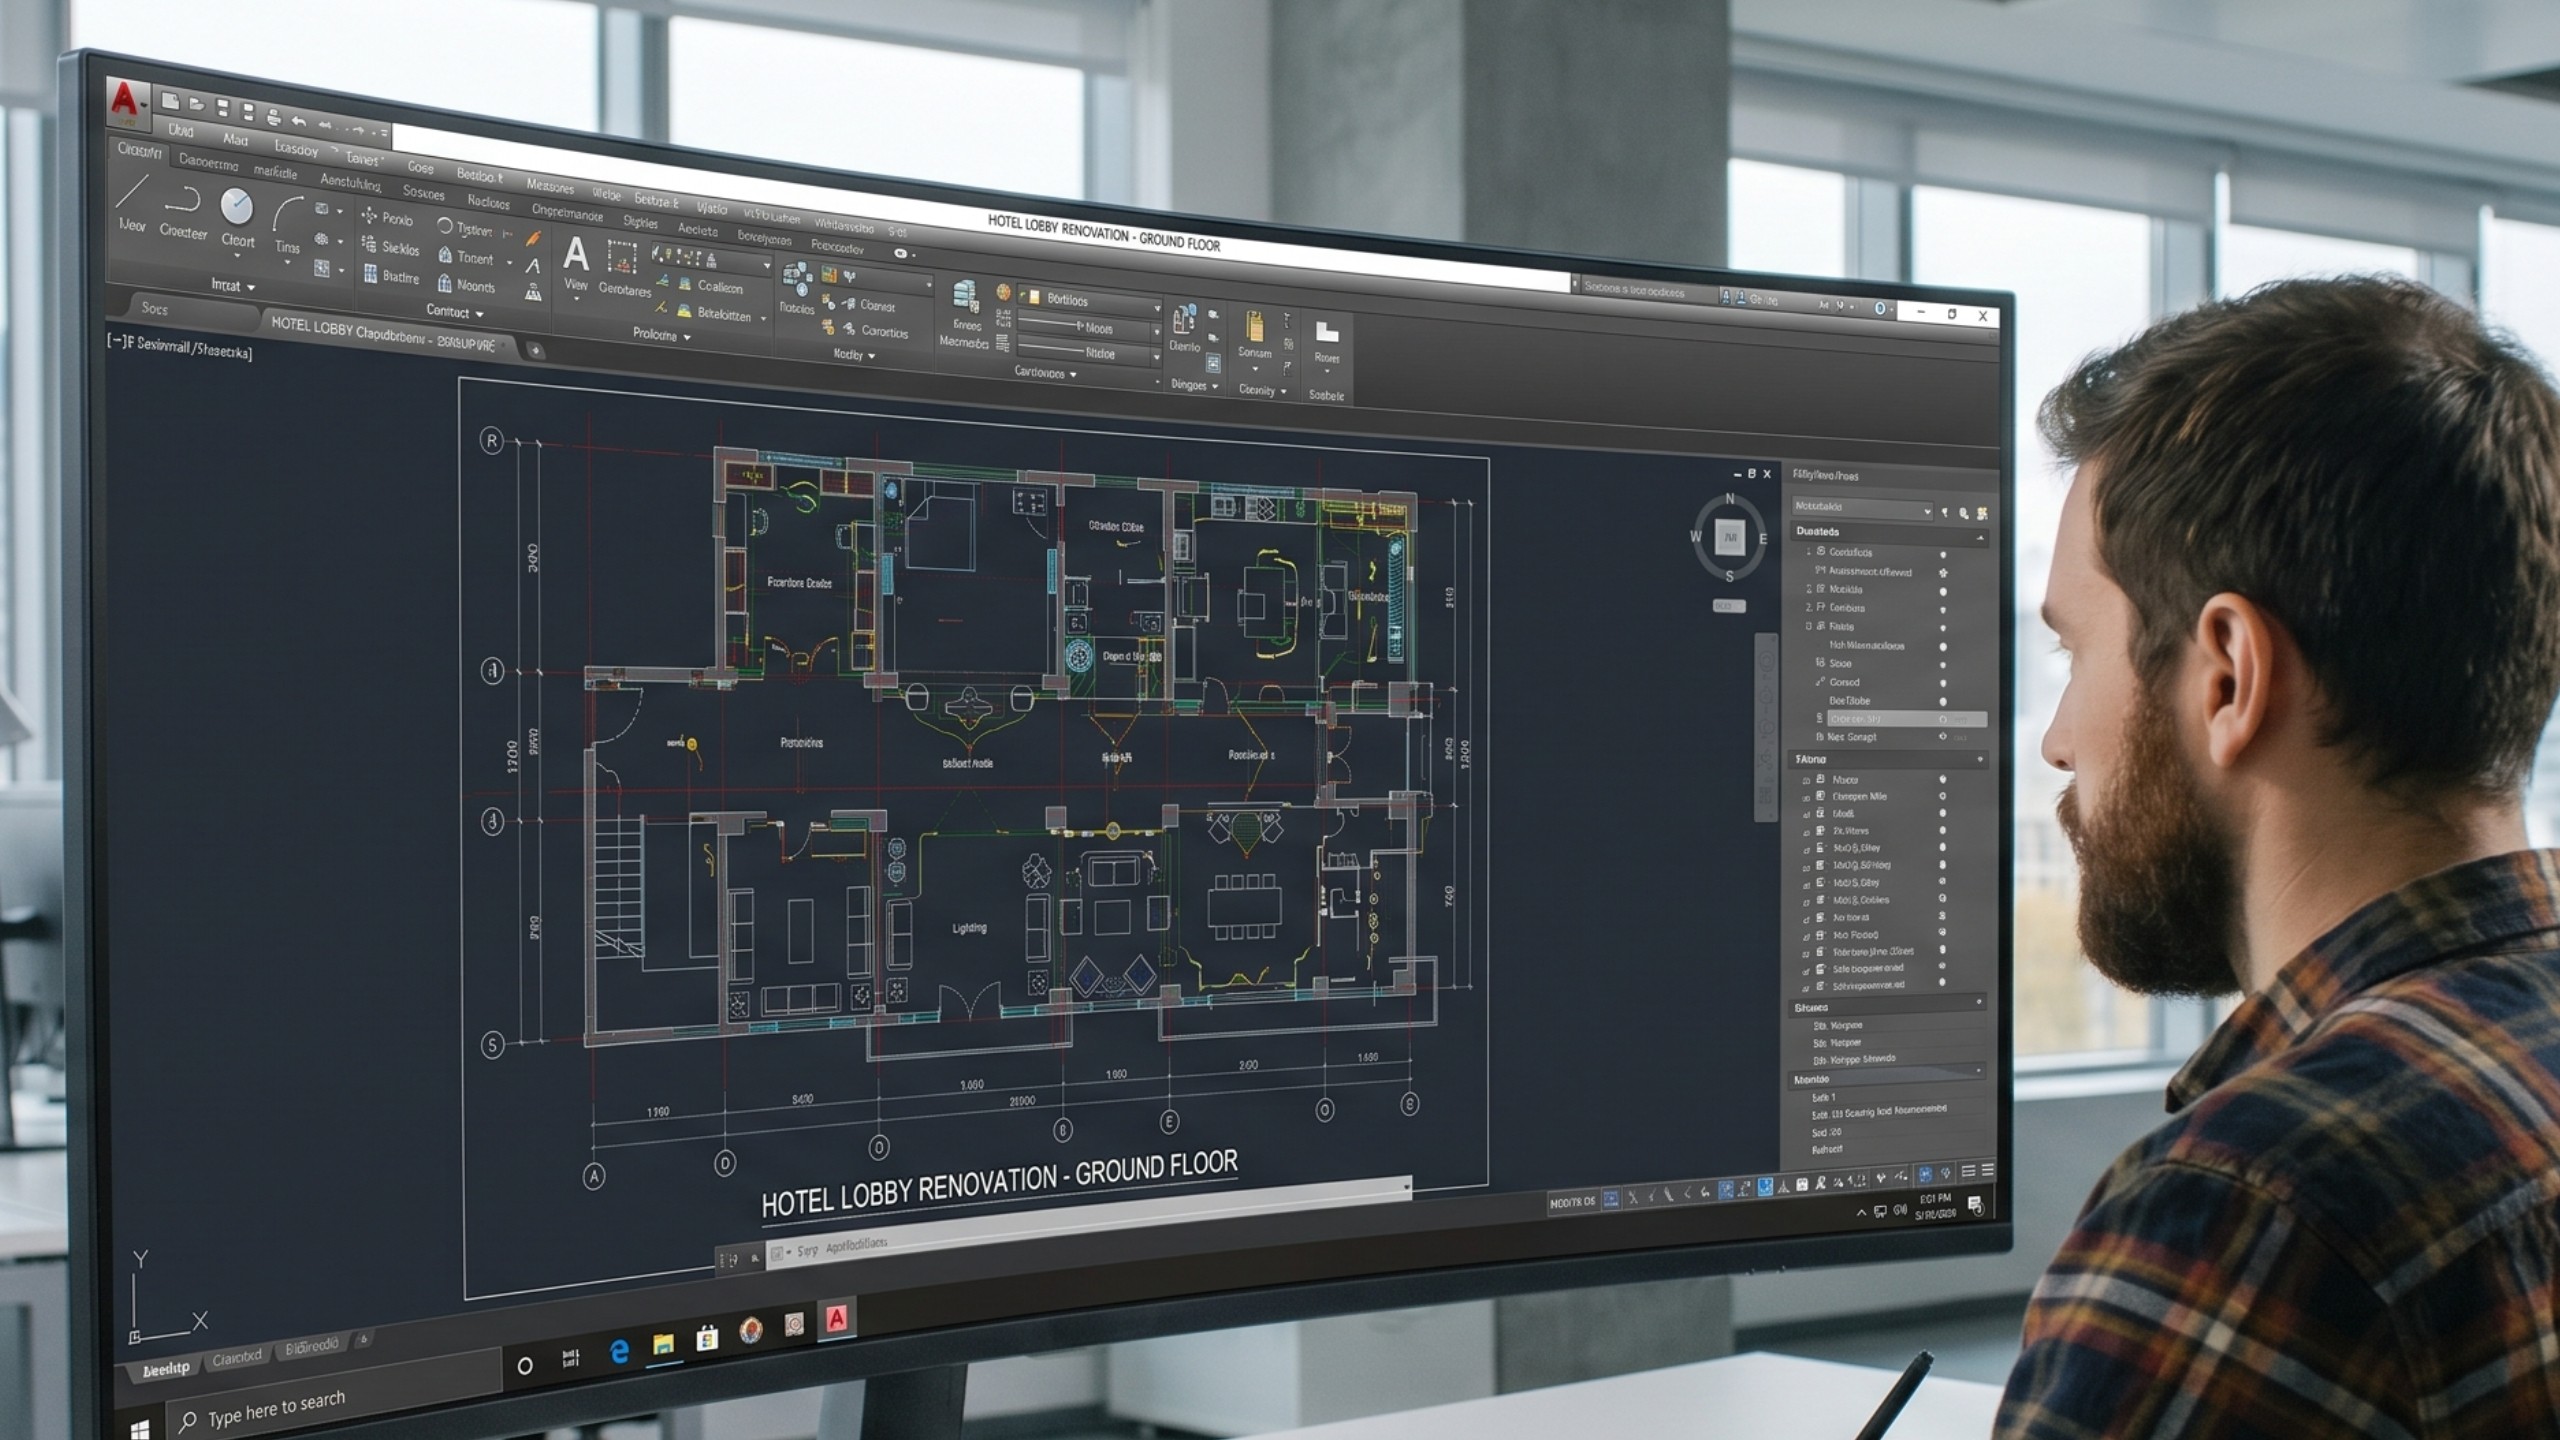Select the Line tool in the ribbon
Viewport: 2560px width, 1440px height.
(132, 204)
